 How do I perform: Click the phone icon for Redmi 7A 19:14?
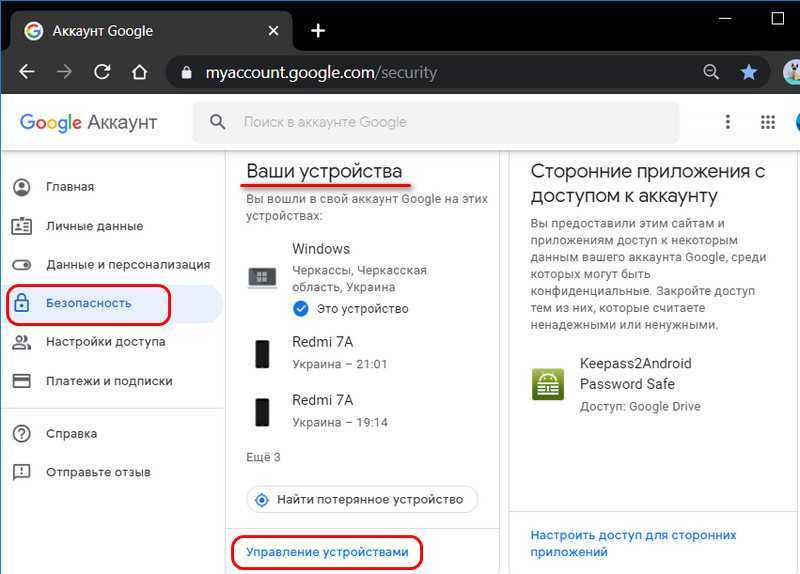click(262, 412)
